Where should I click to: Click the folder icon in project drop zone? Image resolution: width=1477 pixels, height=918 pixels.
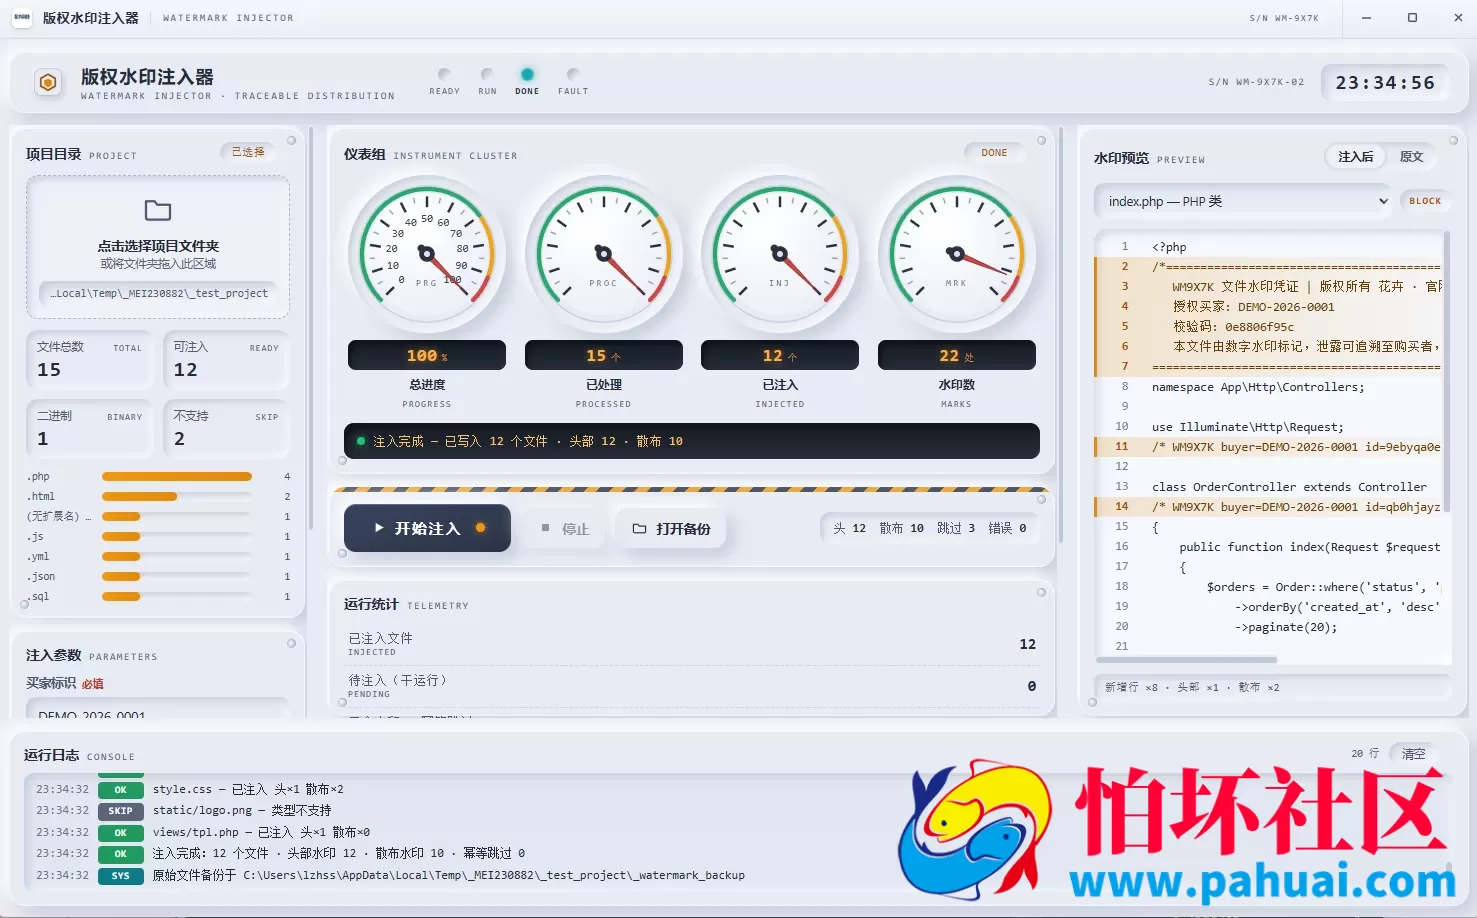point(158,210)
